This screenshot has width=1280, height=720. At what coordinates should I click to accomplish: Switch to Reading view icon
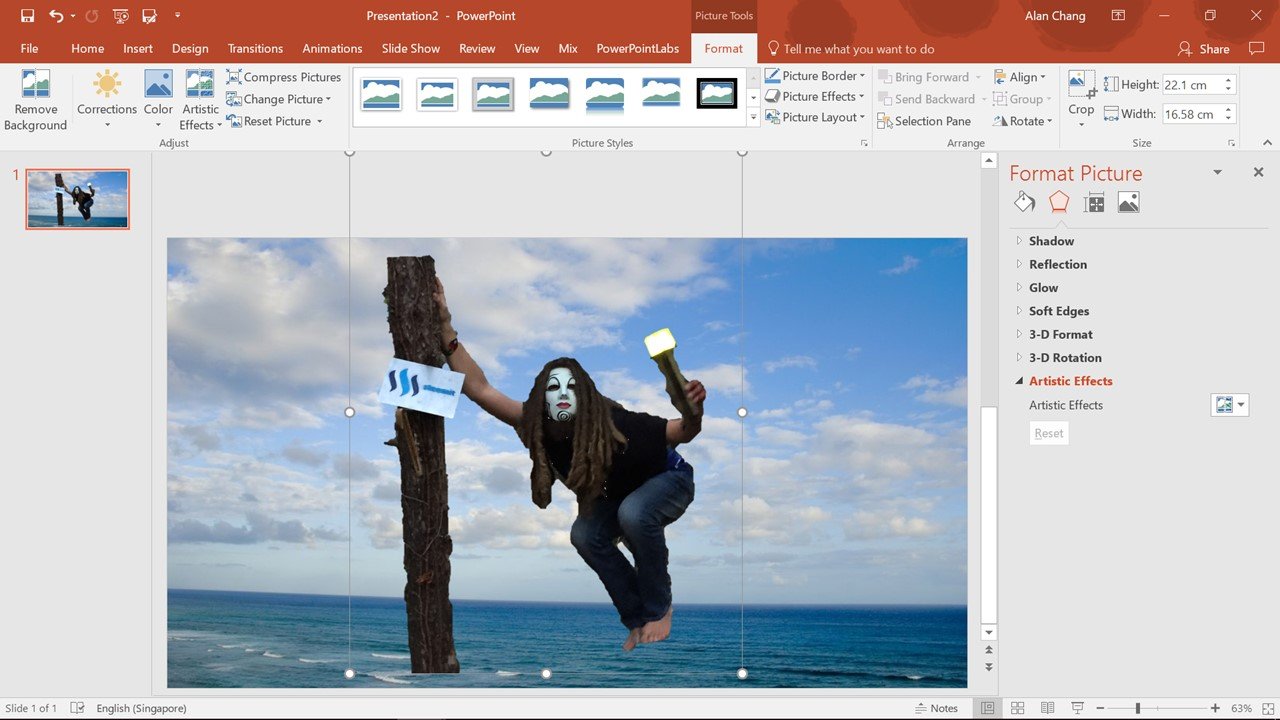pos(1048,708)
